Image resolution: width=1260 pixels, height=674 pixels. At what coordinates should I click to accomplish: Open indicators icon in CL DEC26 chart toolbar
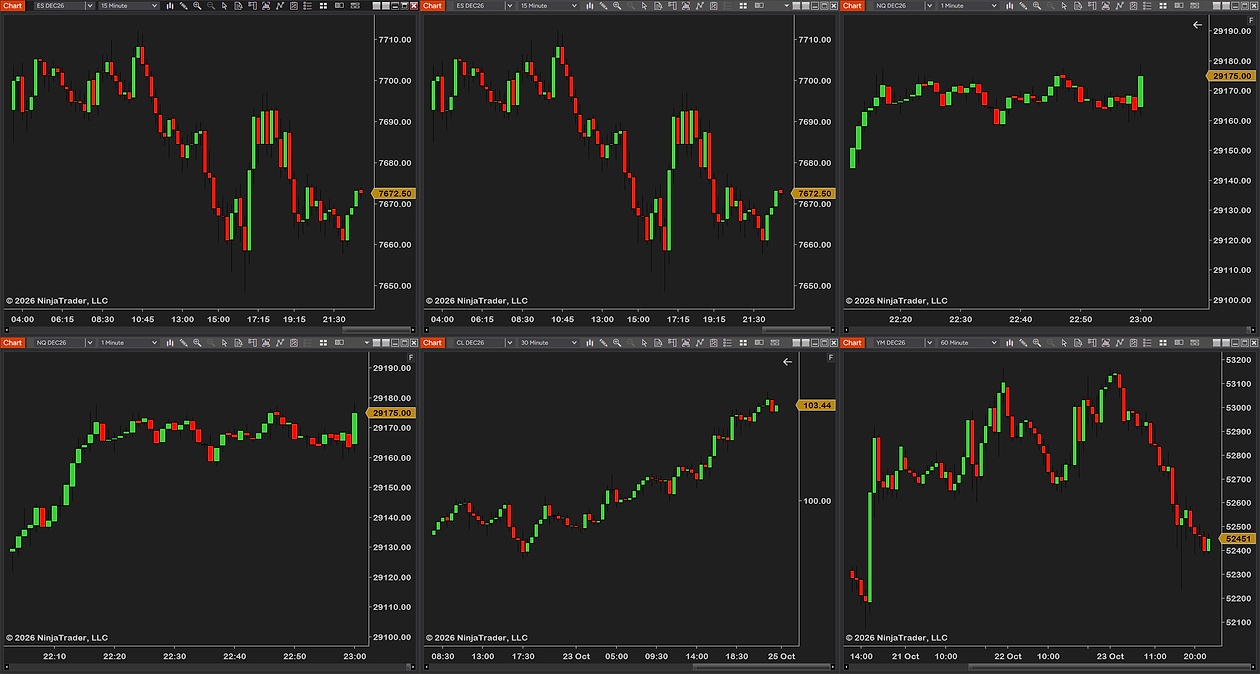tap(699, 342)
